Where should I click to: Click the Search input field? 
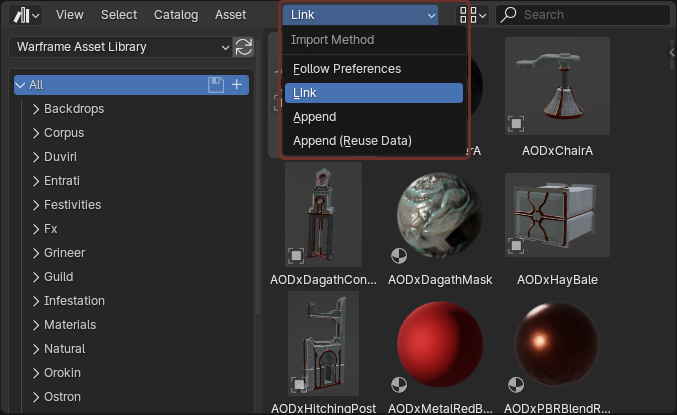click(x=583, y=15)
